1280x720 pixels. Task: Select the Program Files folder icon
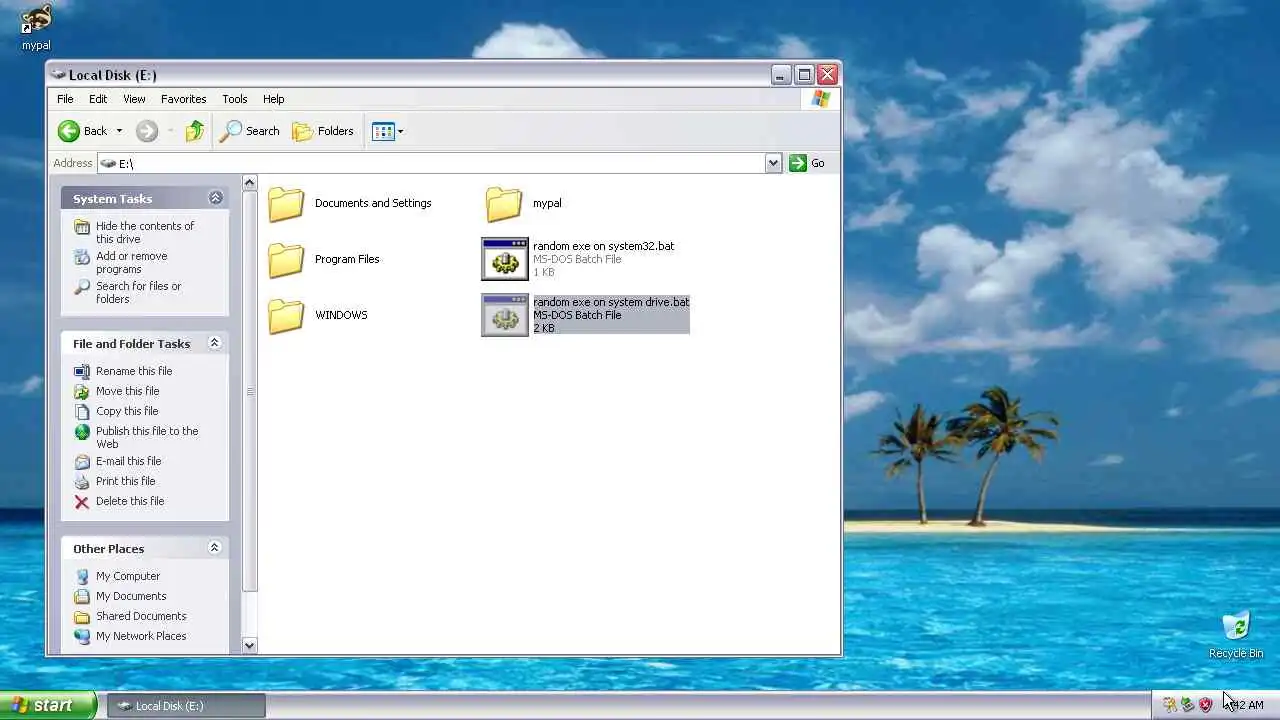286,259
